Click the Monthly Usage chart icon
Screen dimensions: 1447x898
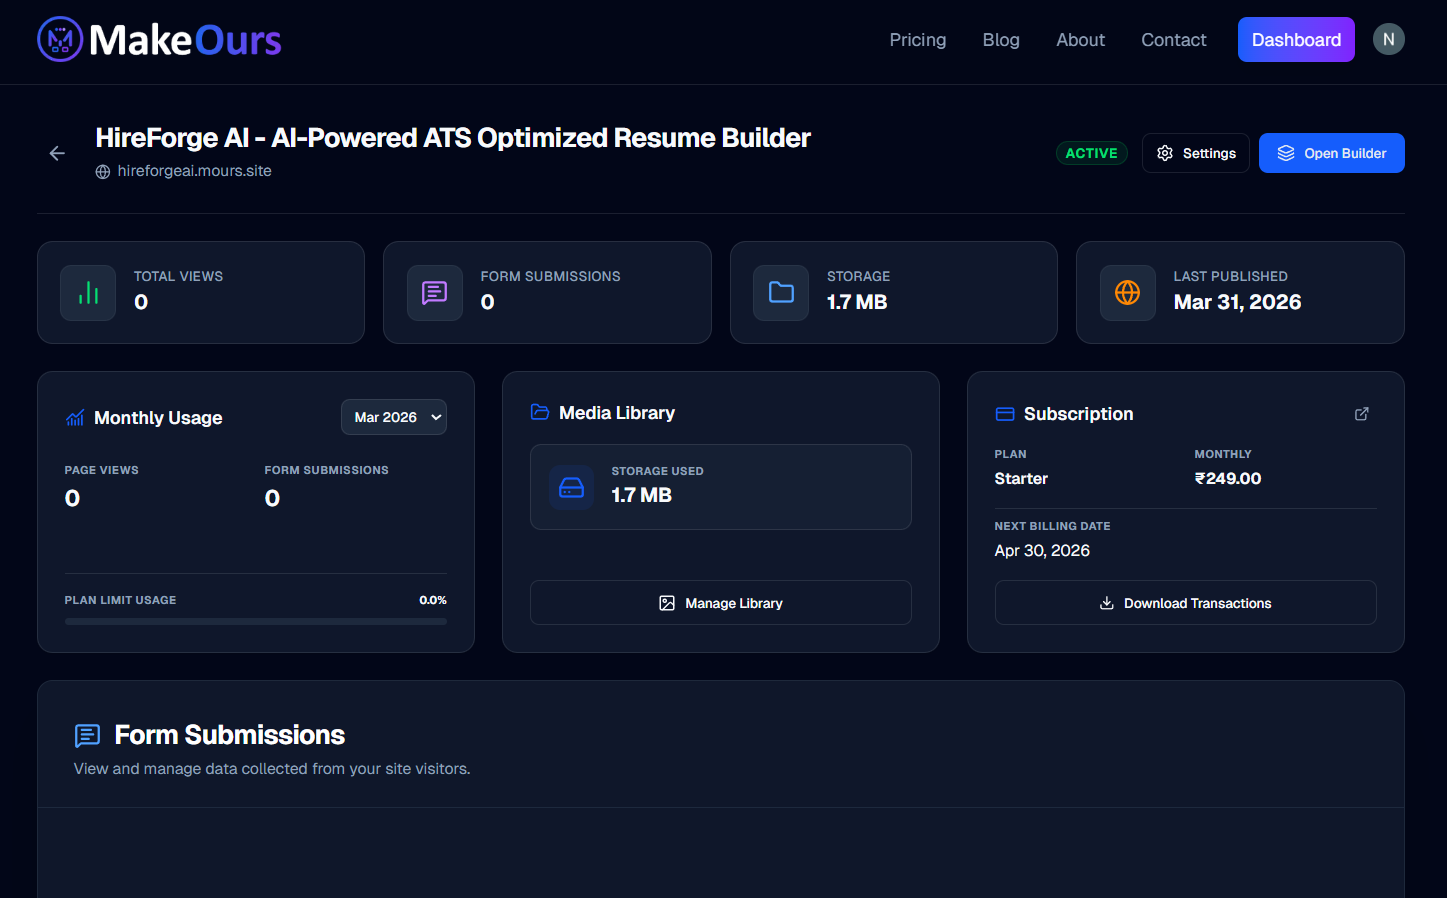[74, 417]
